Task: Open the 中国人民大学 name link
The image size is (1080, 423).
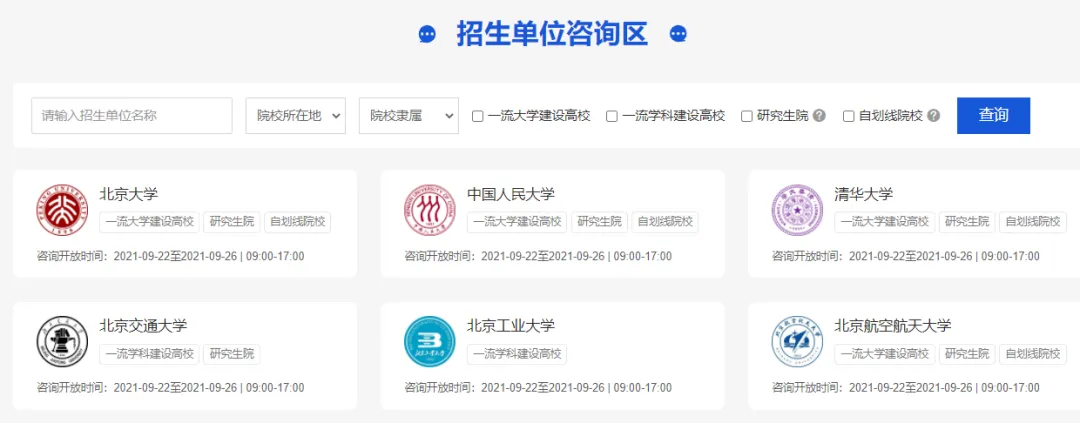Action: [x=511, y=194]
